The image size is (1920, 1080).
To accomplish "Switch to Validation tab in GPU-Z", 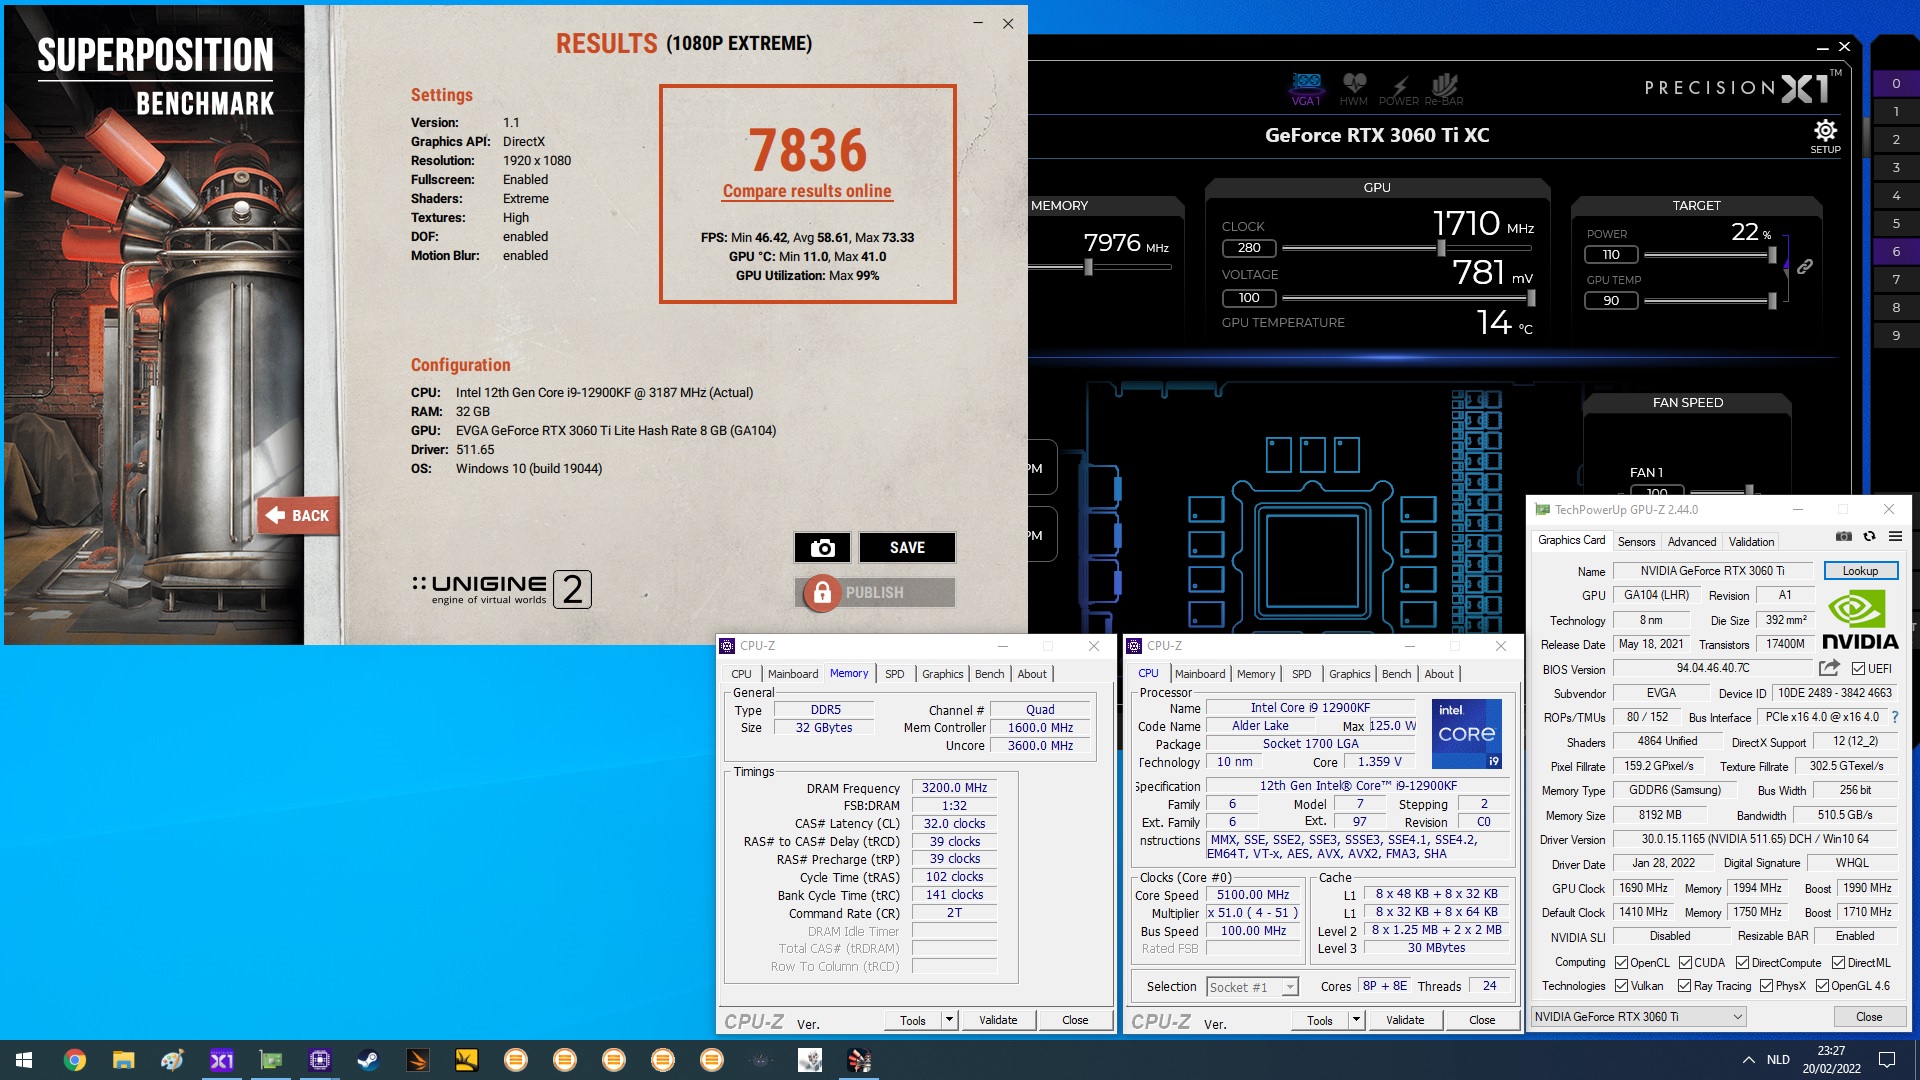I will click(x=1751, y=542).
